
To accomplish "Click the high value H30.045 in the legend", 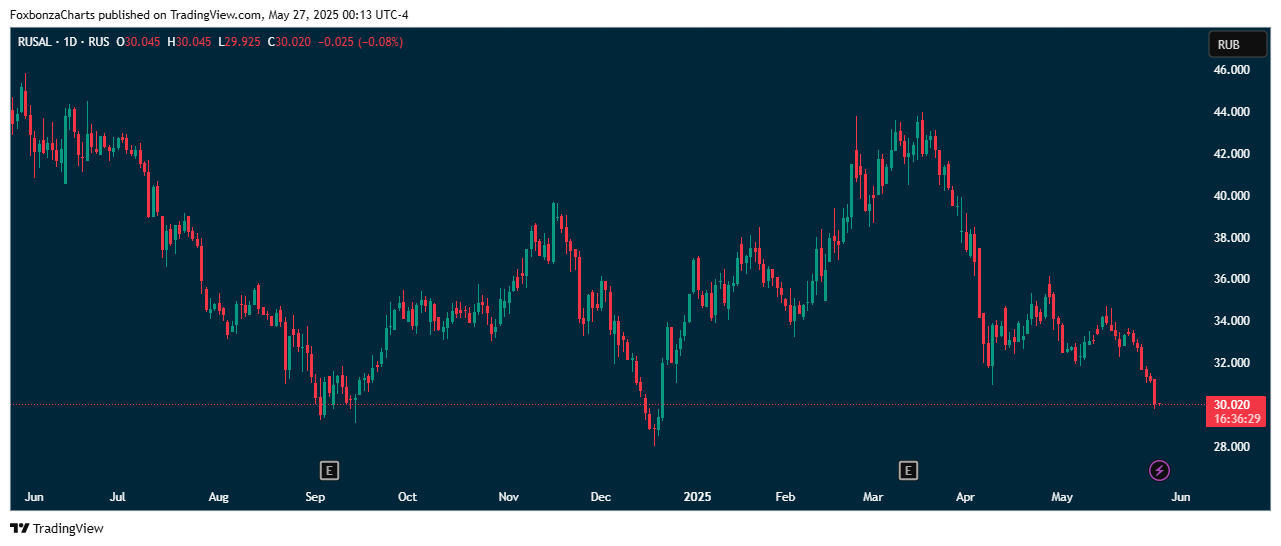I will tap(189, 43).
